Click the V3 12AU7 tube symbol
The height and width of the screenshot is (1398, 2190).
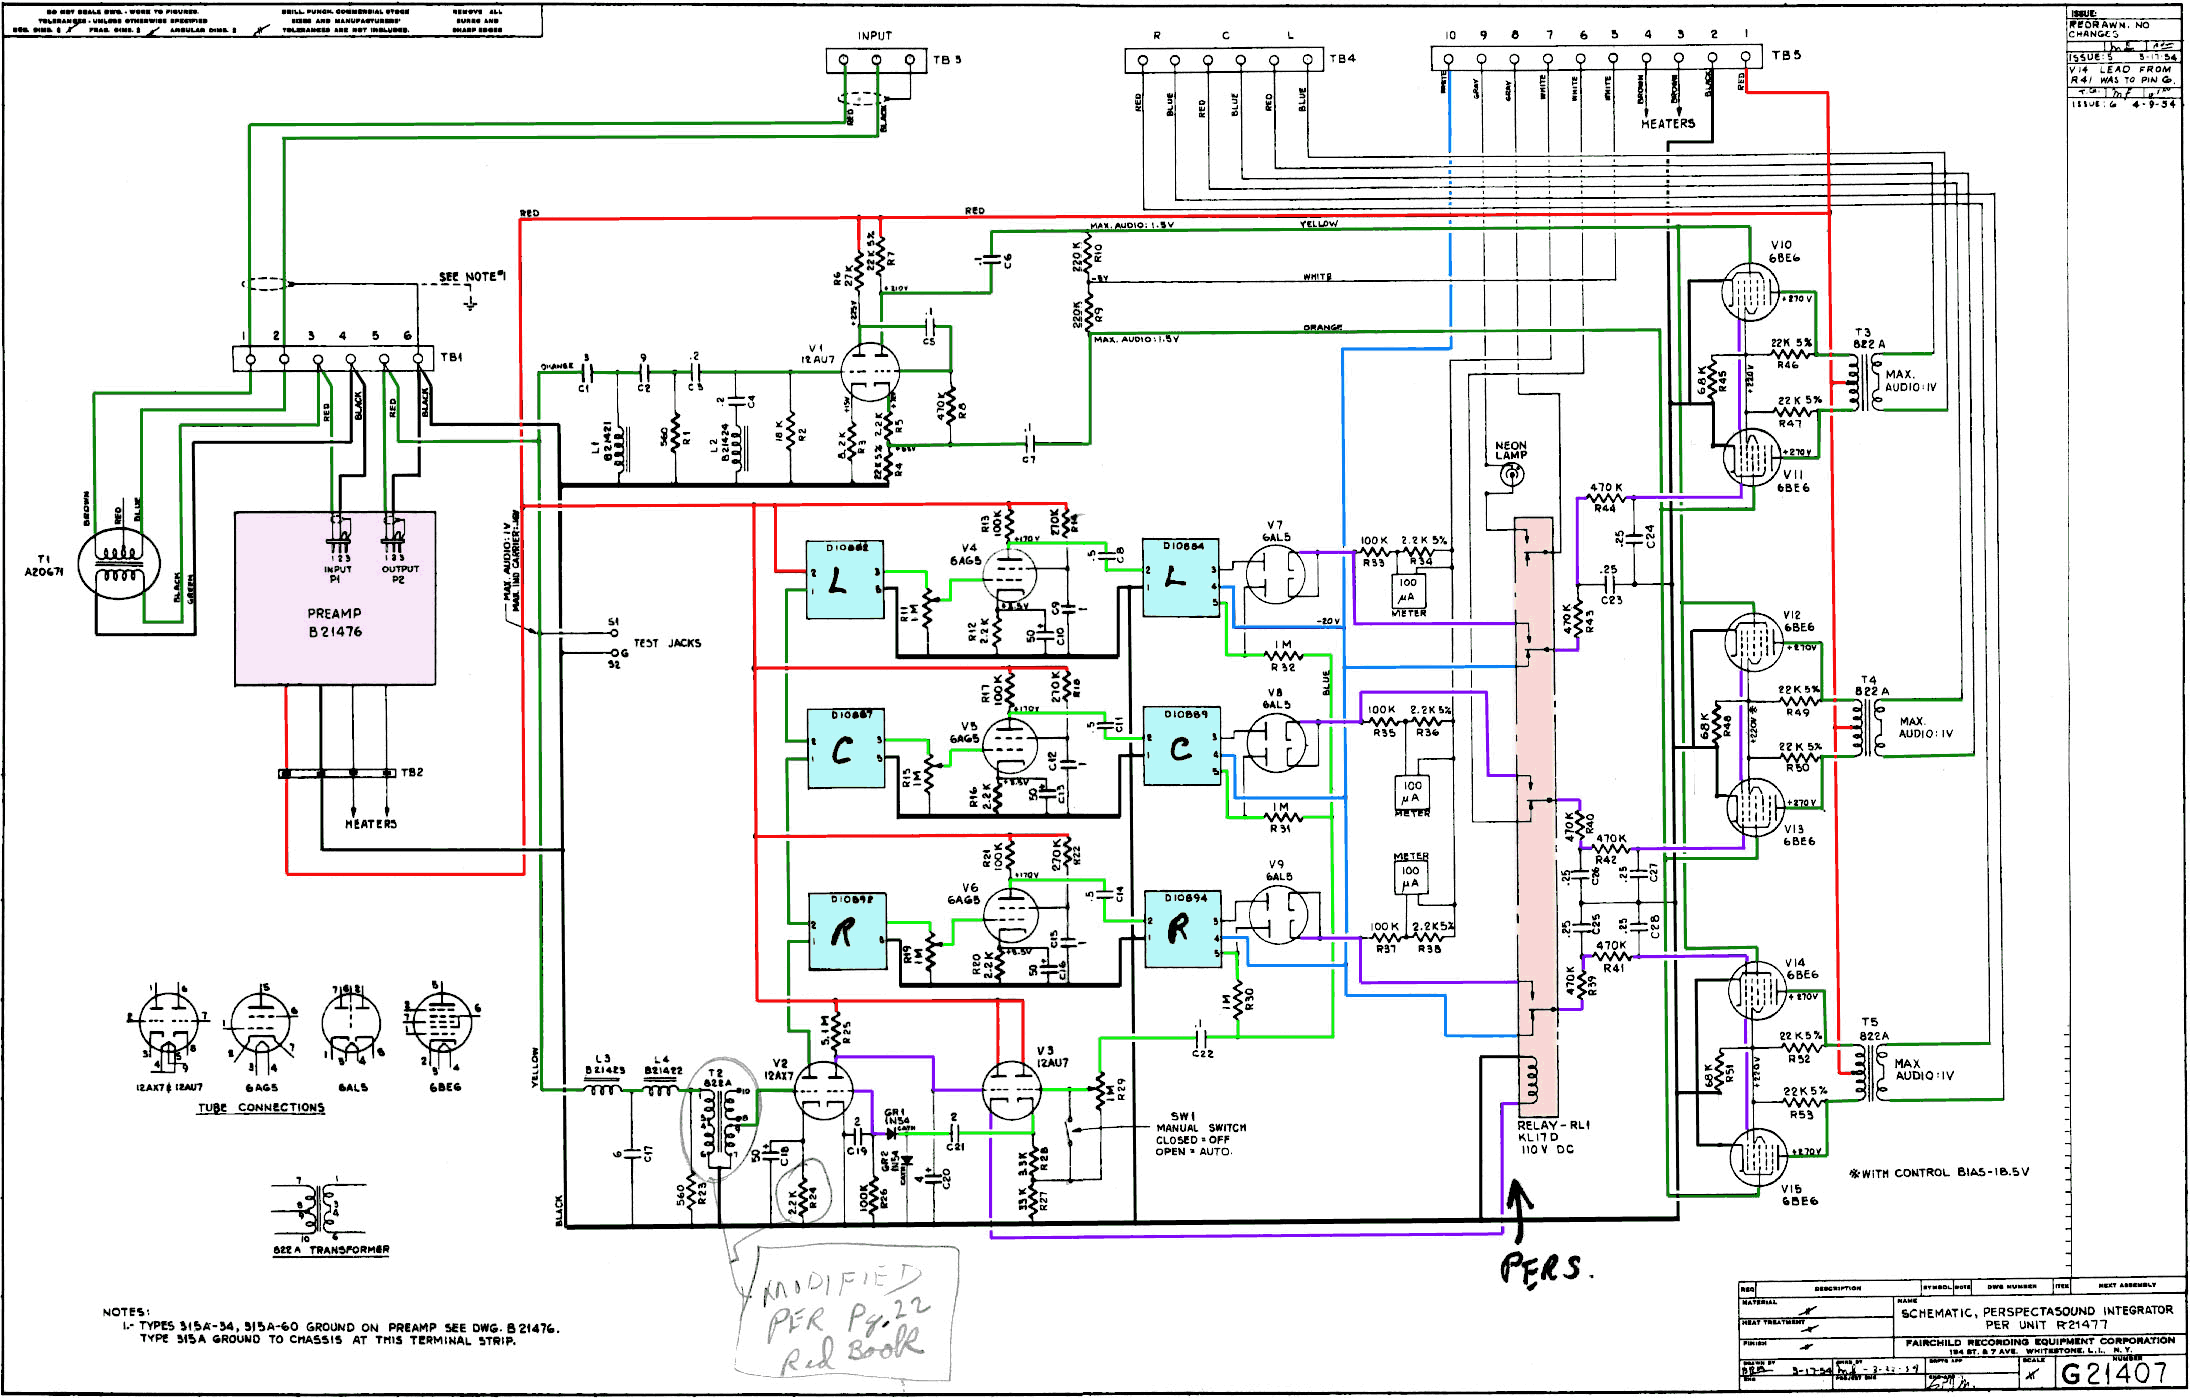point(1010,1090)
